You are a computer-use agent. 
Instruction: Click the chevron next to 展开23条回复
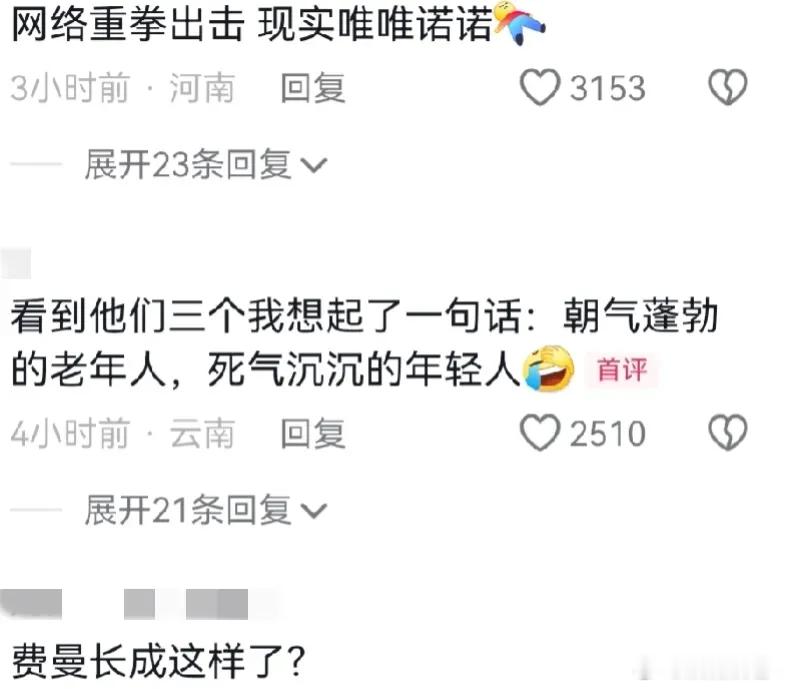pyautogui.click(x=313, y=166)
